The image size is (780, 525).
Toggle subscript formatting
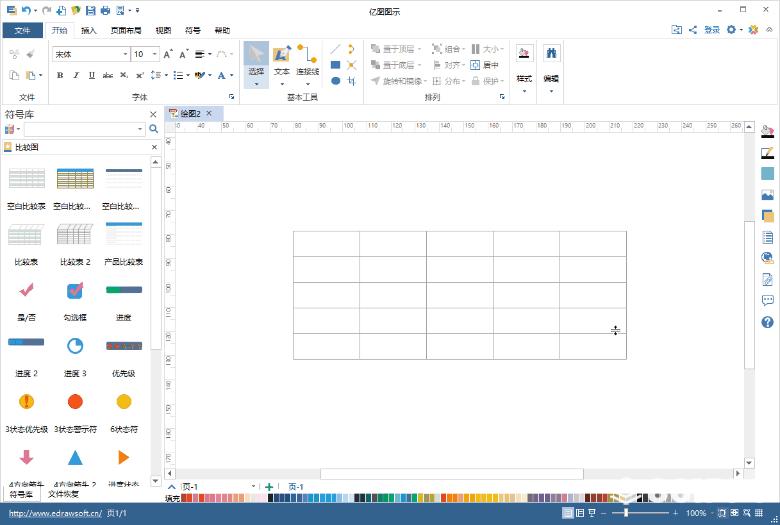coord(124,75)
